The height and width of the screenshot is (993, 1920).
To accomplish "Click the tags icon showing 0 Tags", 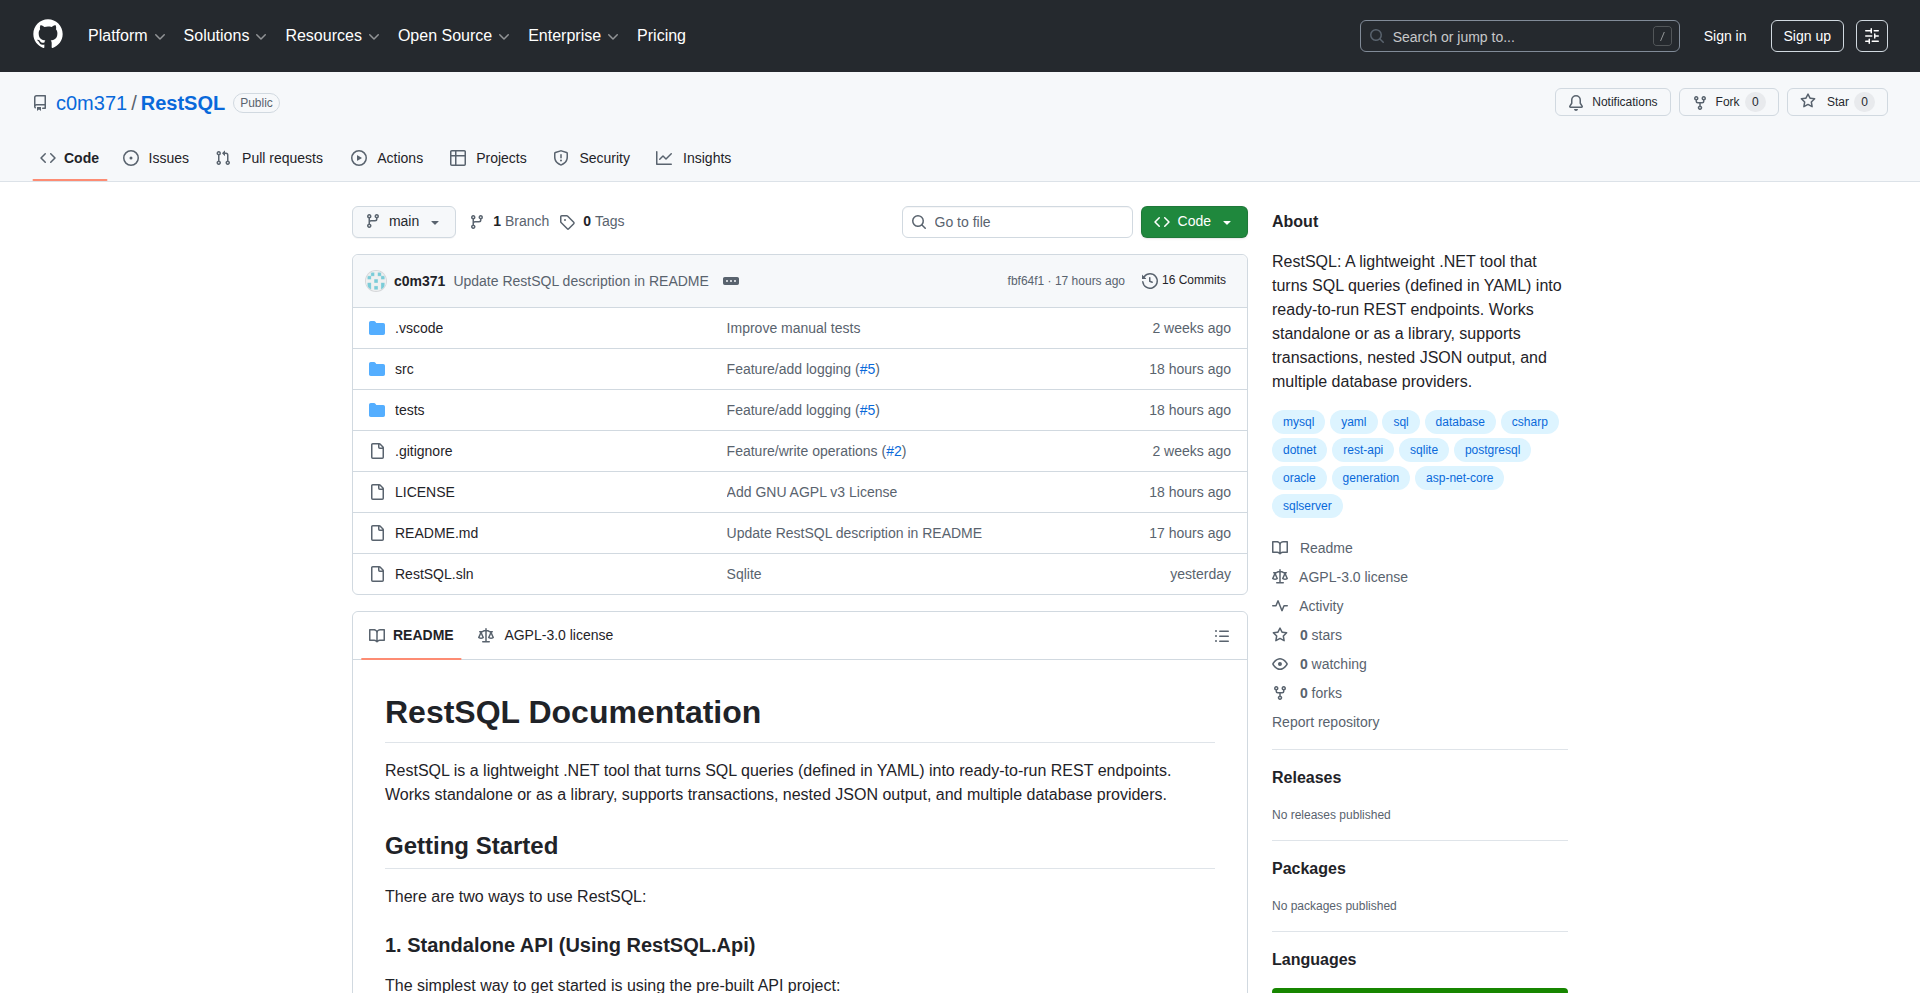I will coord(568,222).
